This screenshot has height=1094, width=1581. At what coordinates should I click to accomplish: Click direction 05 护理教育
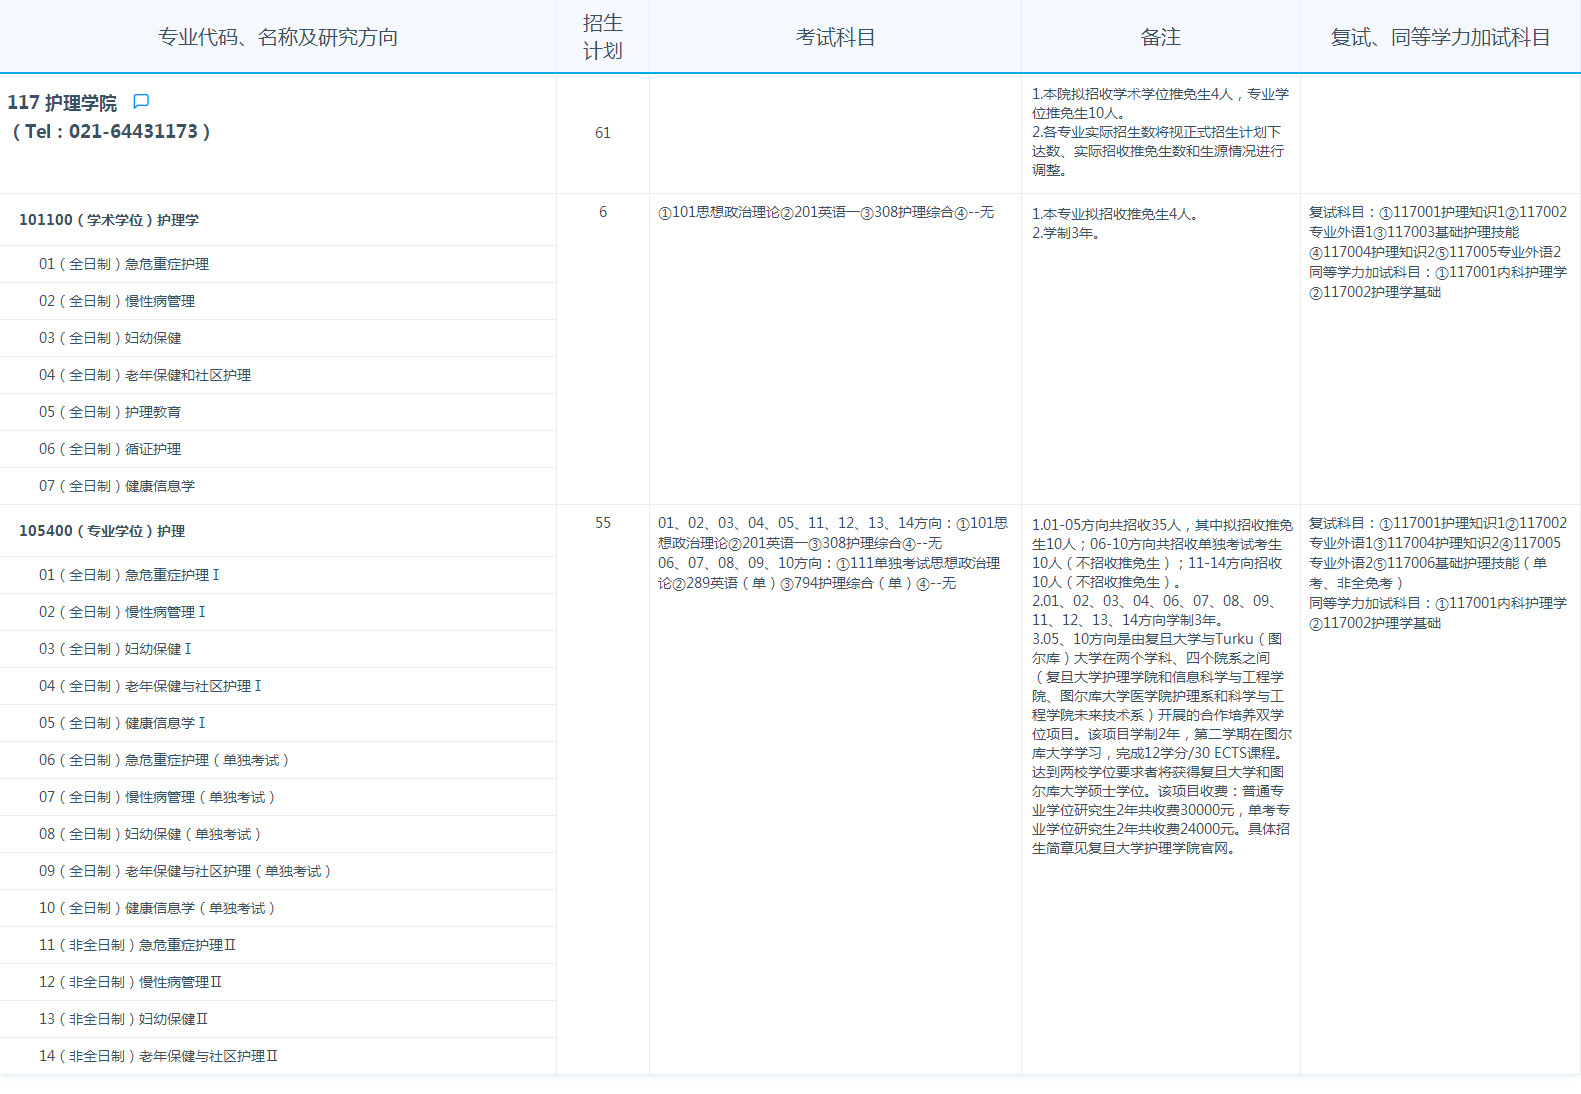(x=110, y=412)
